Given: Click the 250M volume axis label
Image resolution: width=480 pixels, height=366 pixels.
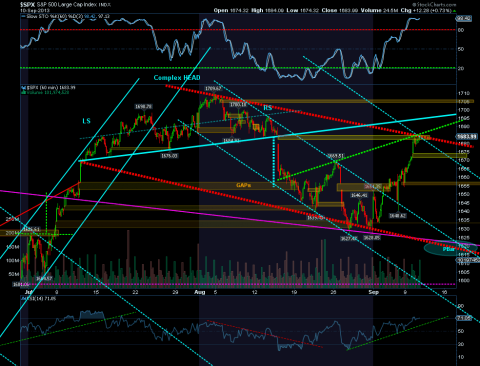Looking at the screenshot, I should 12,219.
